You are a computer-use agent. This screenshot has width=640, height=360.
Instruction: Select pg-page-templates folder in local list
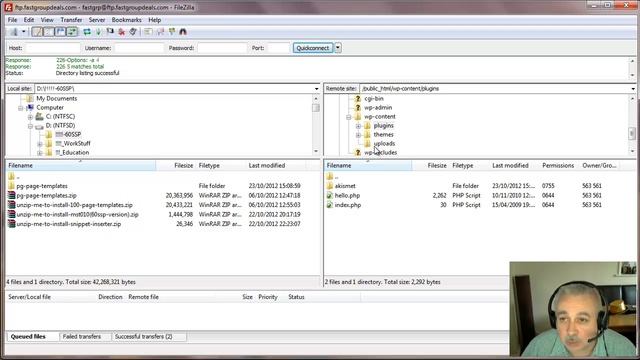(42, 186)
